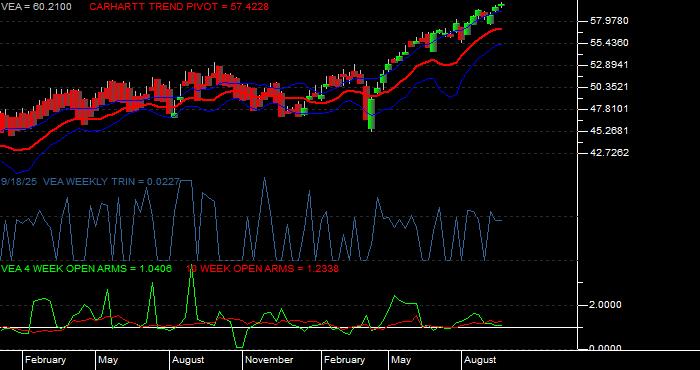
Task: Click the first May label on time axis
Action: pyautogui.click(x=108, y=360)
